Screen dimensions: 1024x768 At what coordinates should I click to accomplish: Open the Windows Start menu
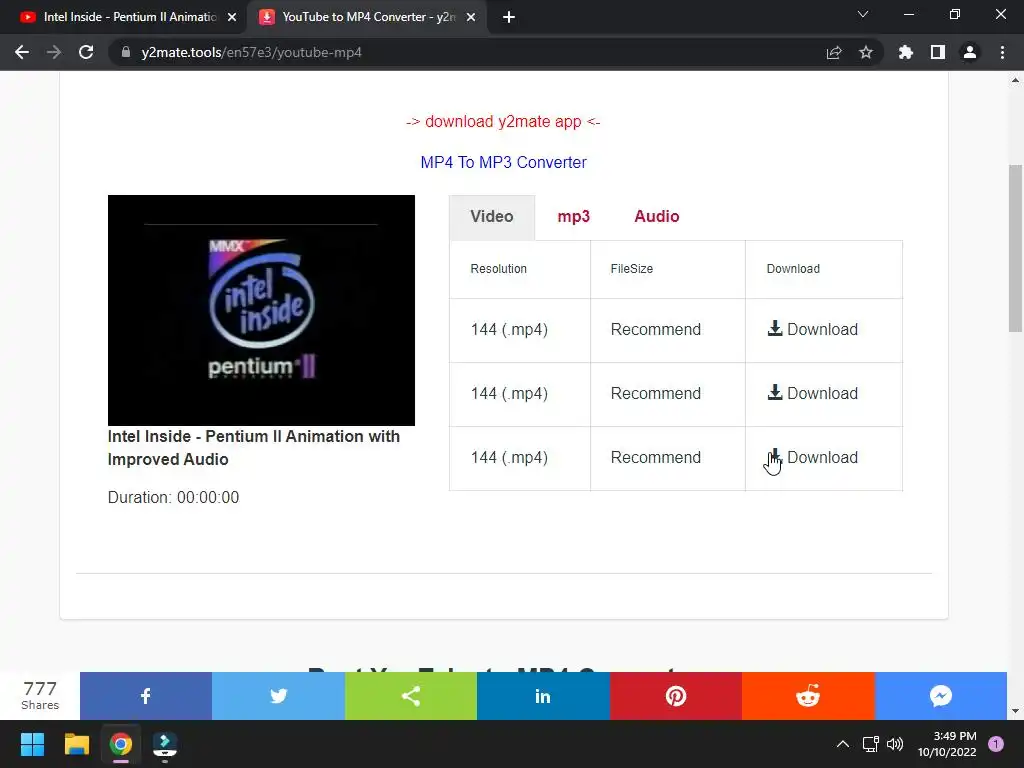32,744
